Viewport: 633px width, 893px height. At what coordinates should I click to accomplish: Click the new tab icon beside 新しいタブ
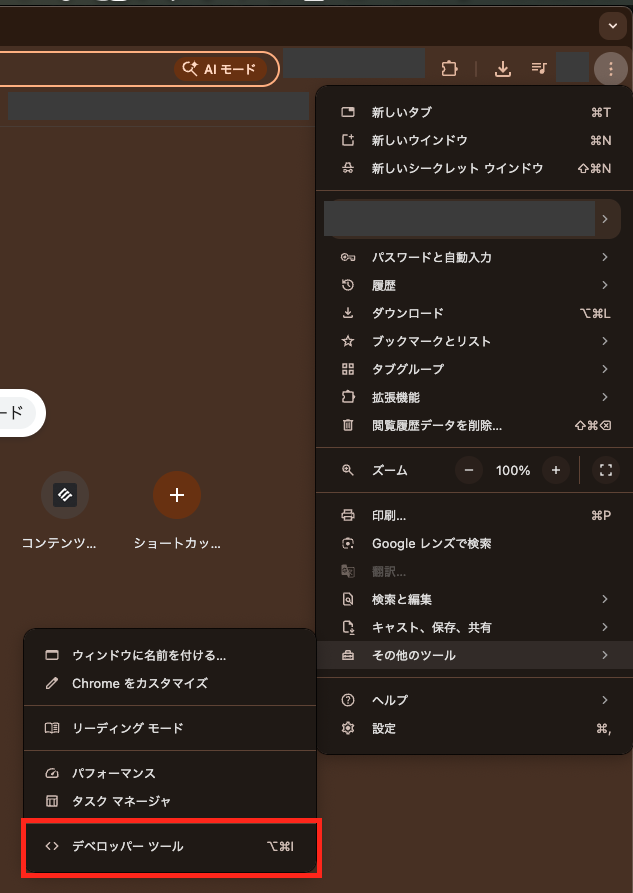tap(348, 112)
